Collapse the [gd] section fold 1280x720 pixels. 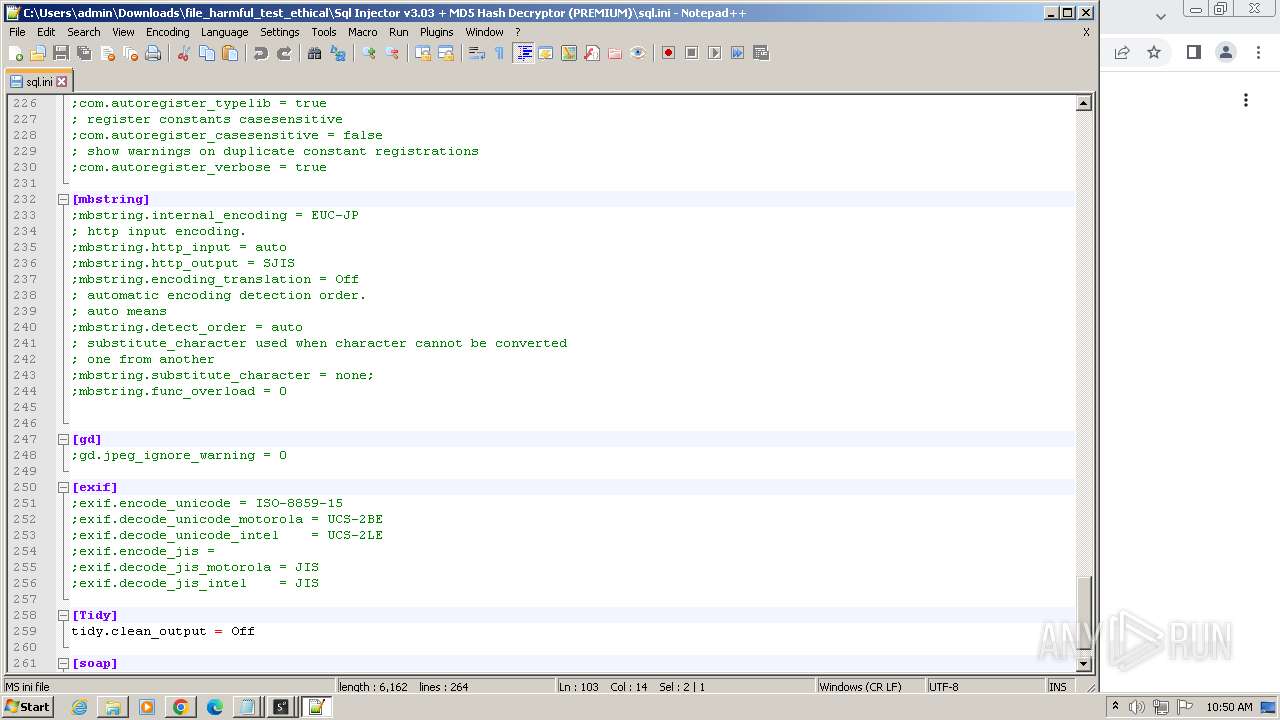coord(63,439)
